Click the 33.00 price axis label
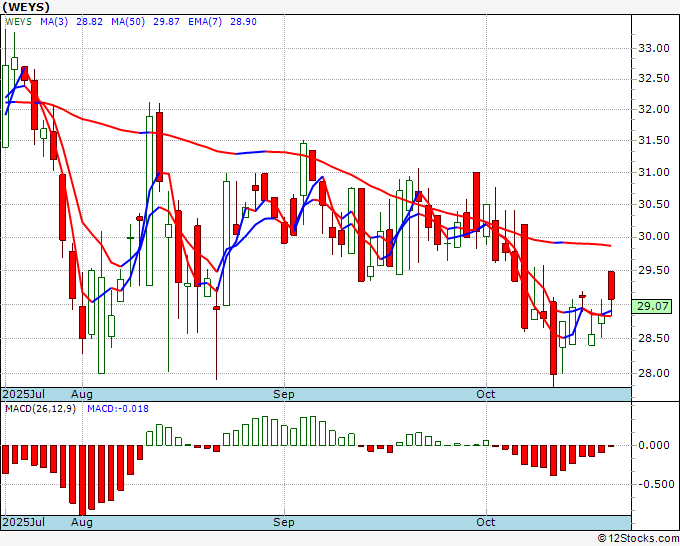Screen dimensions: 680x546 point(654,48)
